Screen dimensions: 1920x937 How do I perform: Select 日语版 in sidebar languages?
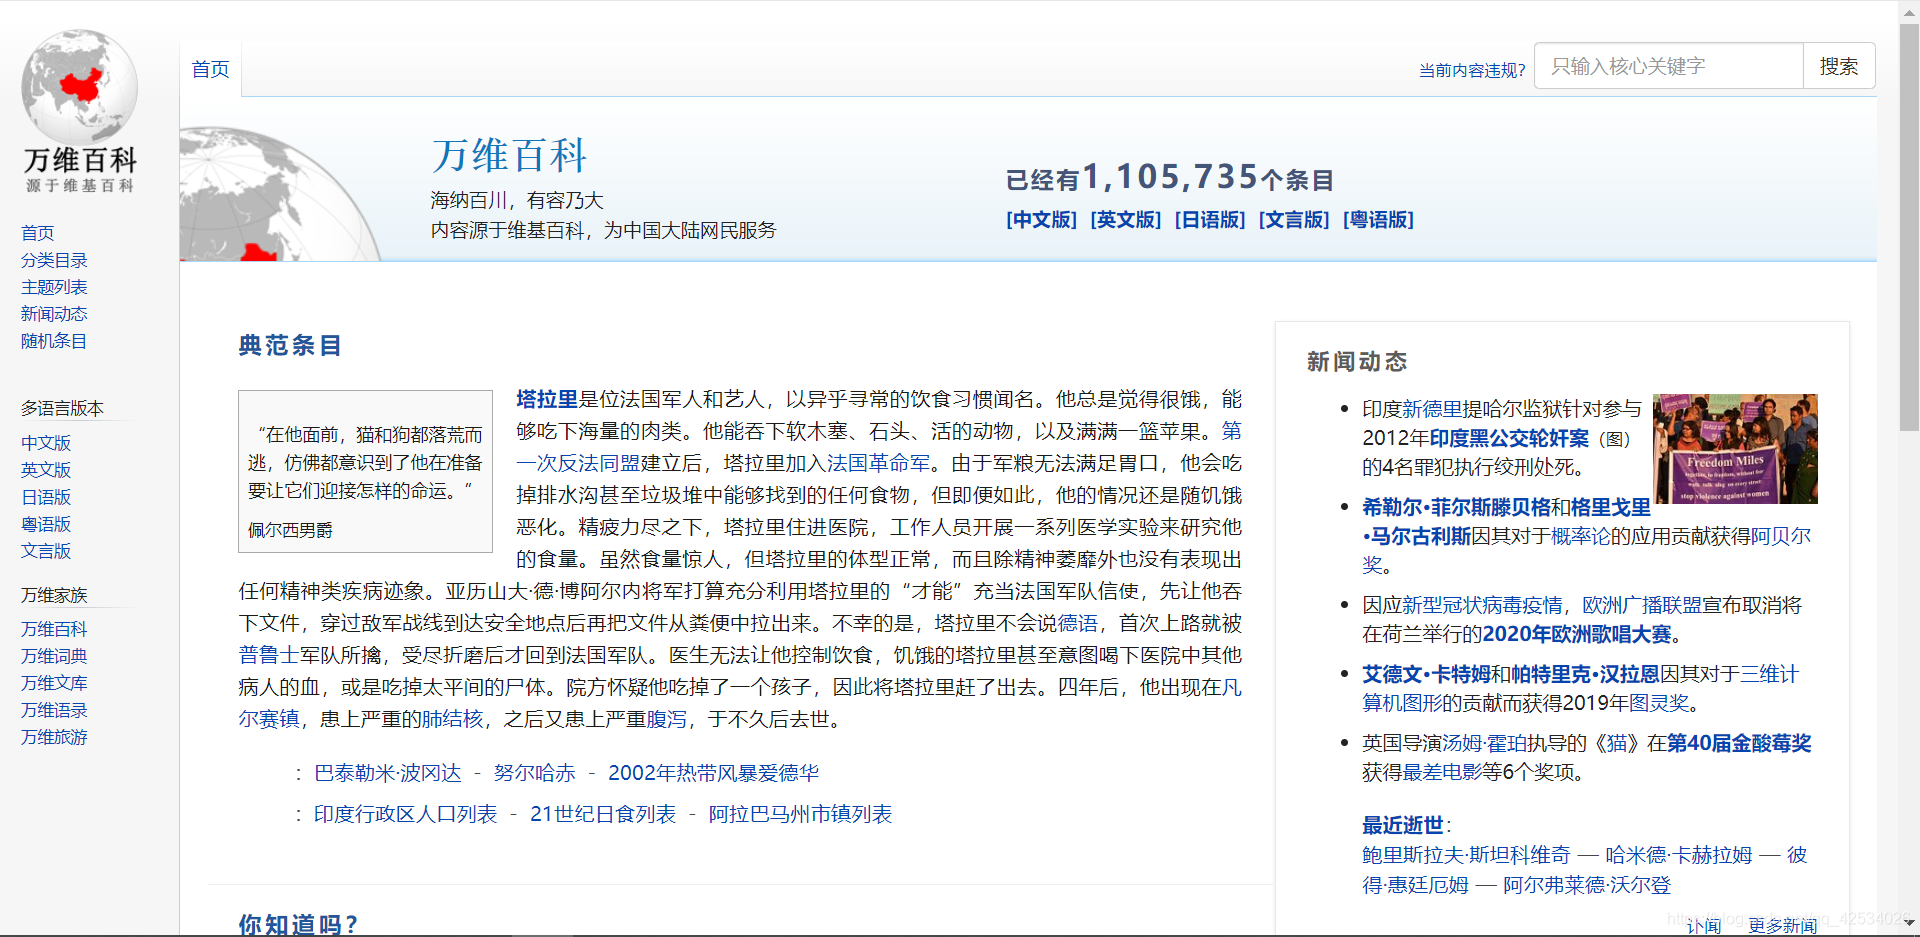(46, 497)
